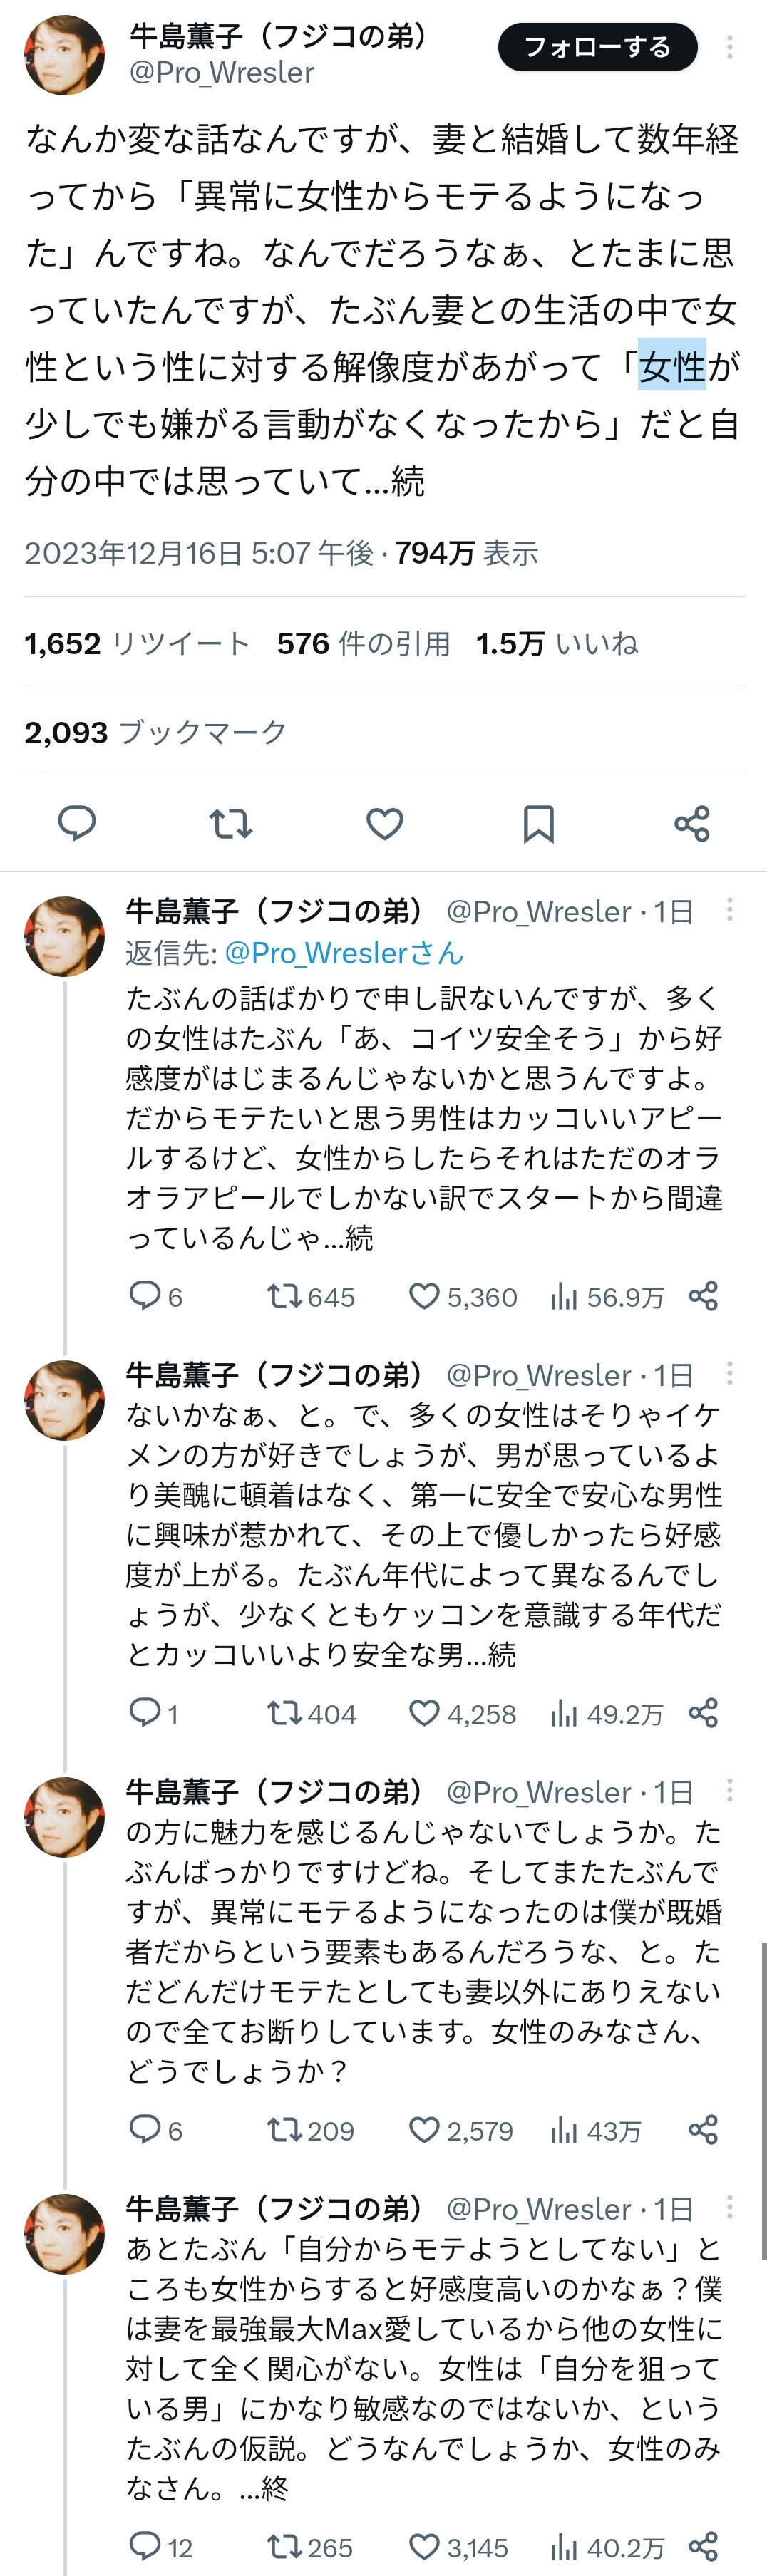Screen dimensions: 767x2576
Task: Open more options menu on main tweet
Action: pyautogui.click(x=730, y=47)
